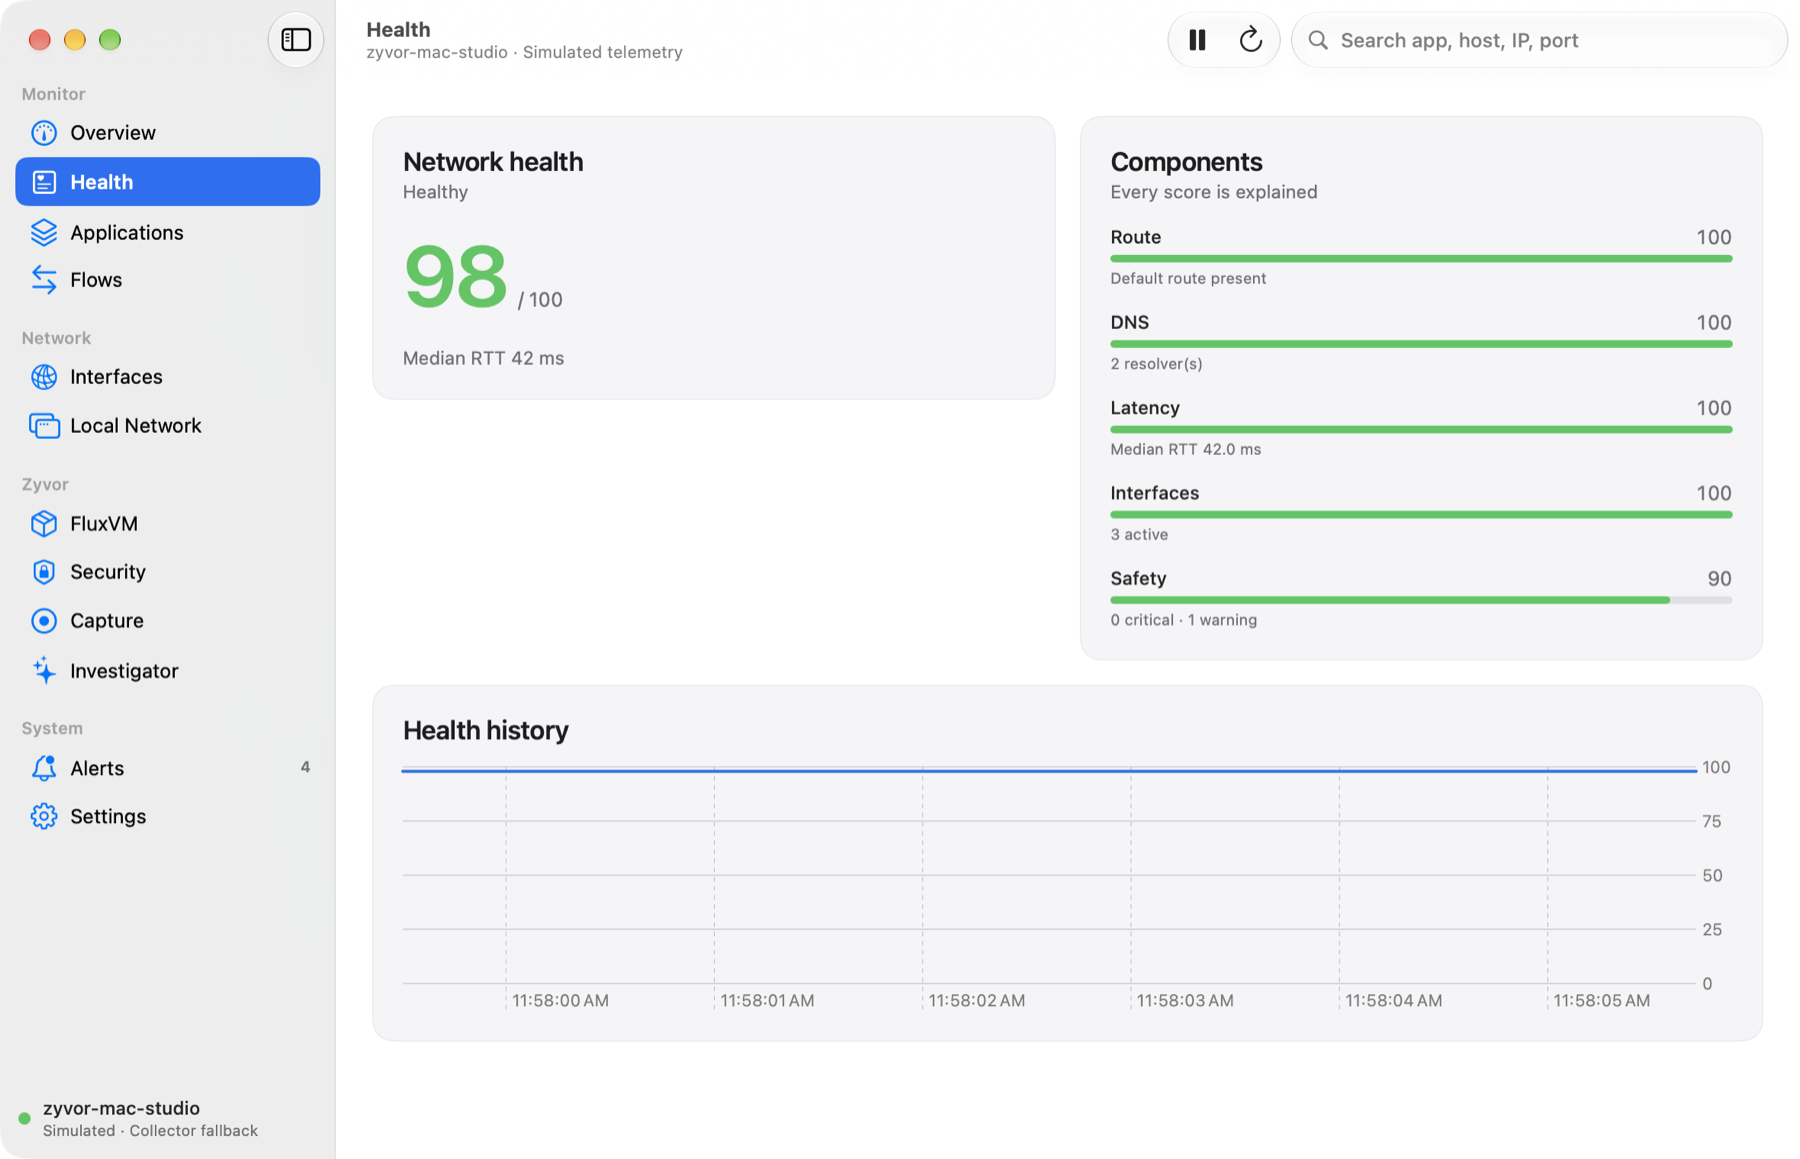Switch to Applications view
1800x1159 pixels.
(168, 232)
